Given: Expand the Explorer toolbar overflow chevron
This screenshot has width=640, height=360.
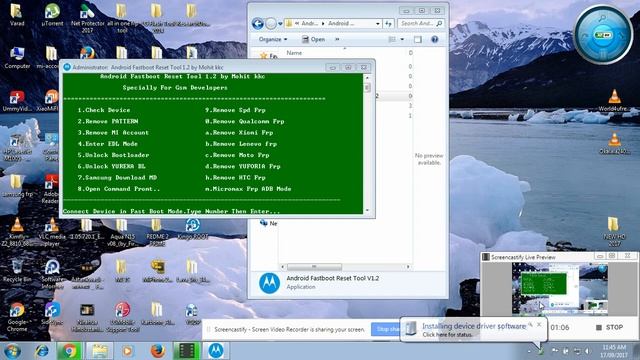Looking at the screenshot, I should (x=337, y=39).
